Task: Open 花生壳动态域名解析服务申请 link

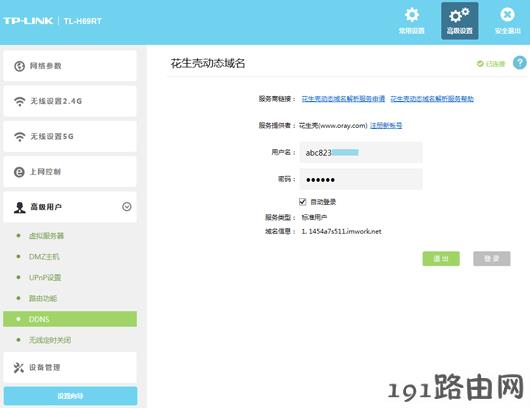Action: click(343, 99)
